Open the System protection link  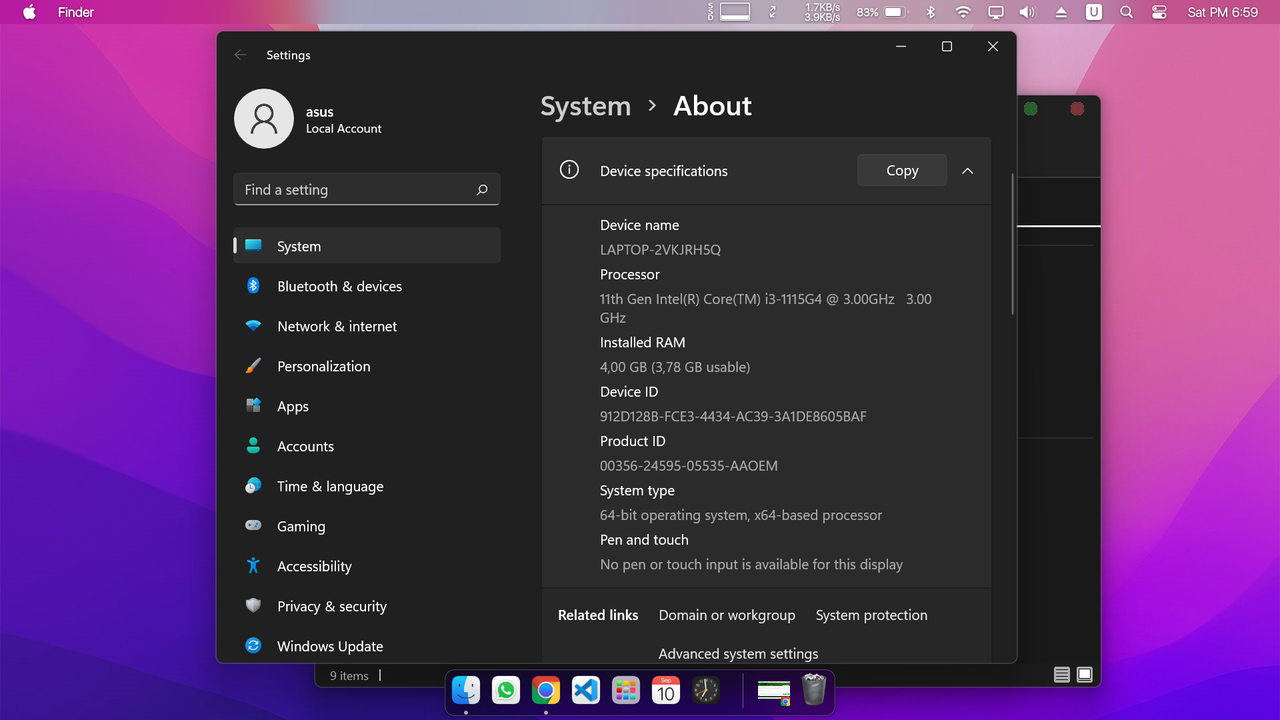(x=872, y=615)
